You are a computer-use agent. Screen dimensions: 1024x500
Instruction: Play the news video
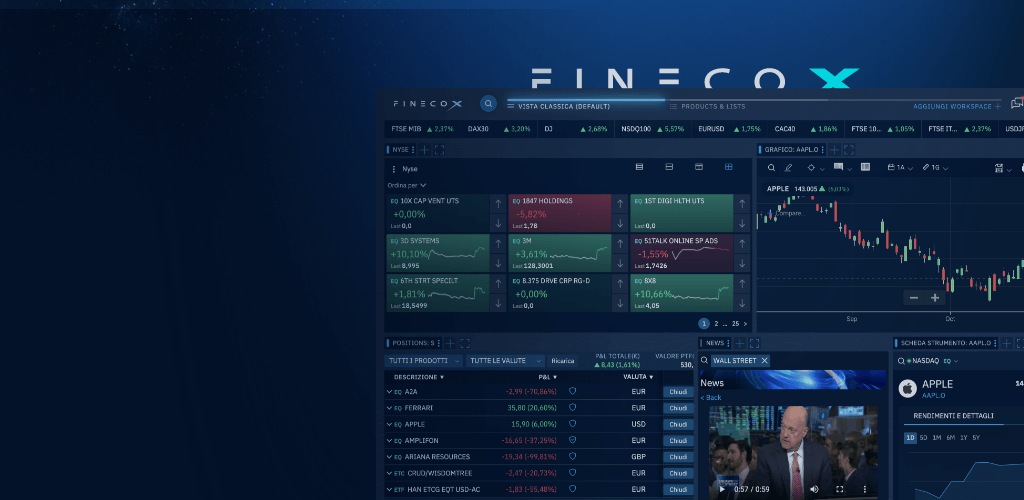(722, 489)
